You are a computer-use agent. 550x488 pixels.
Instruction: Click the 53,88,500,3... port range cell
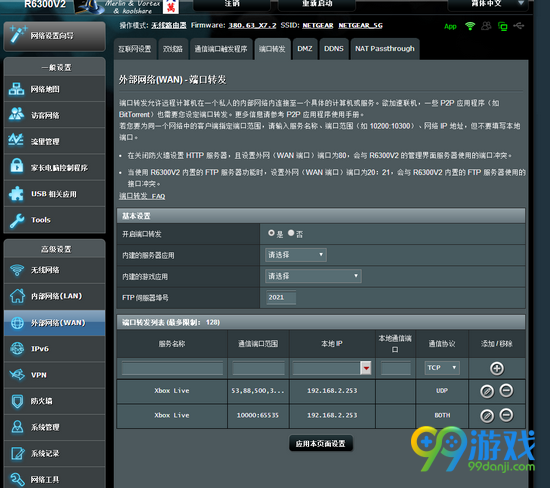point(258,391)
